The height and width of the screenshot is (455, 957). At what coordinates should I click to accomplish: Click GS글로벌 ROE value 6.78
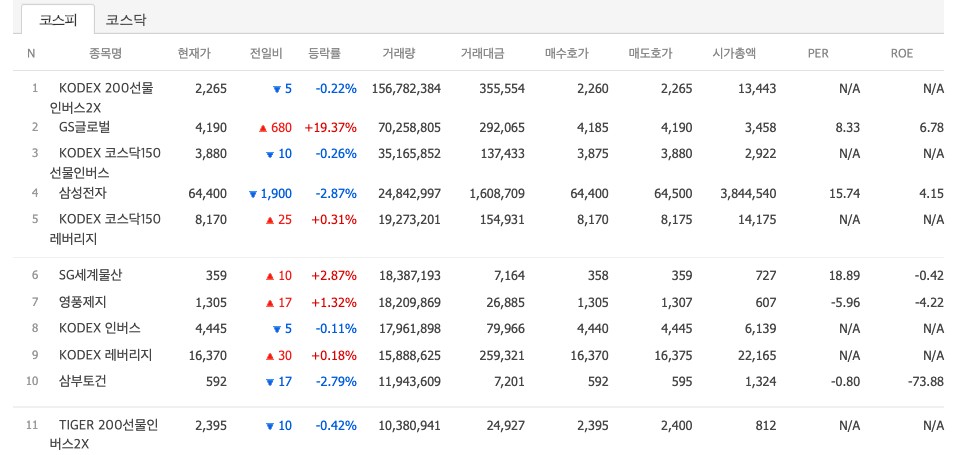(x=932, y=128)
